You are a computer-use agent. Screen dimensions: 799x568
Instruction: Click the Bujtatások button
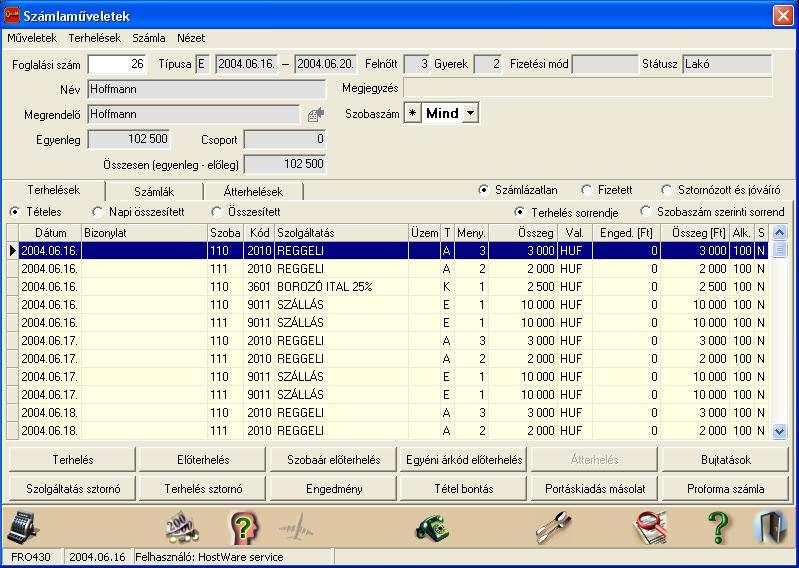(726, 460)
